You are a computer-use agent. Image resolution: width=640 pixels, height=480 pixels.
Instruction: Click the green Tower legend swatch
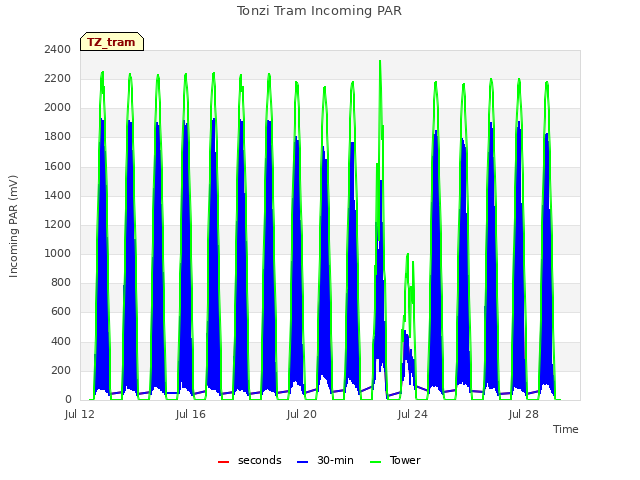pos(375,462)
